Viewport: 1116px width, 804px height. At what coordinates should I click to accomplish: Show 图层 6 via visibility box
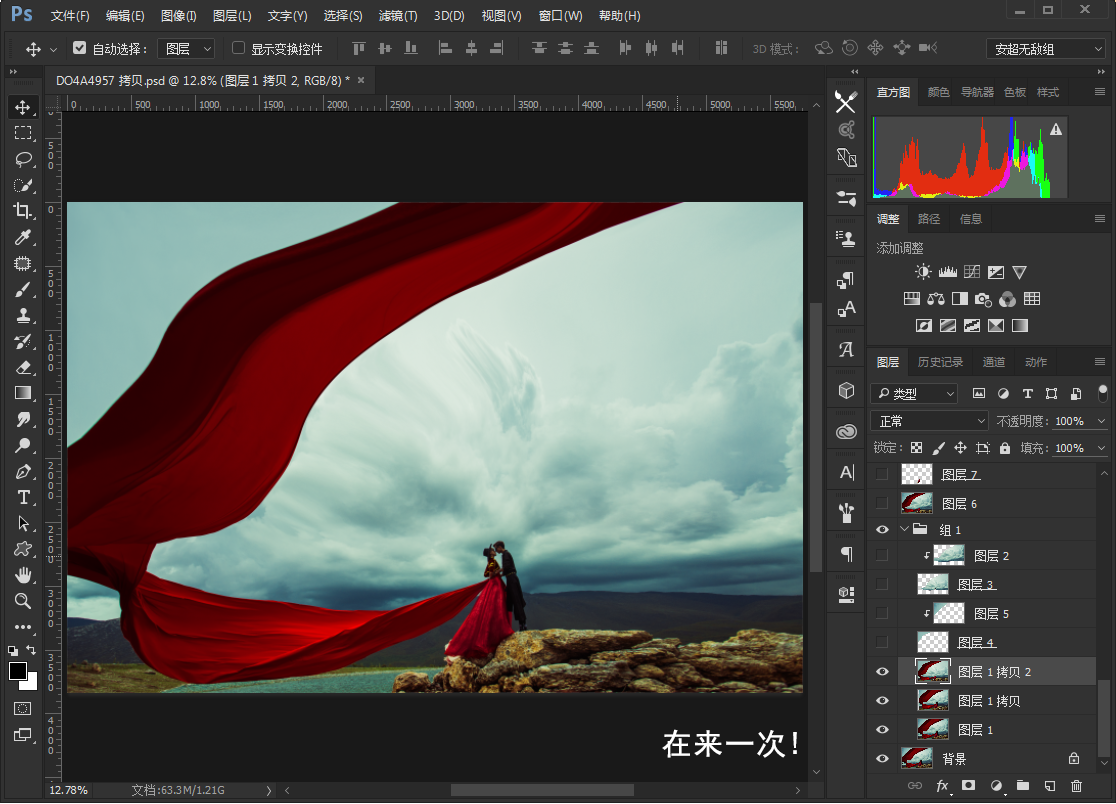(x=882, y=503)
